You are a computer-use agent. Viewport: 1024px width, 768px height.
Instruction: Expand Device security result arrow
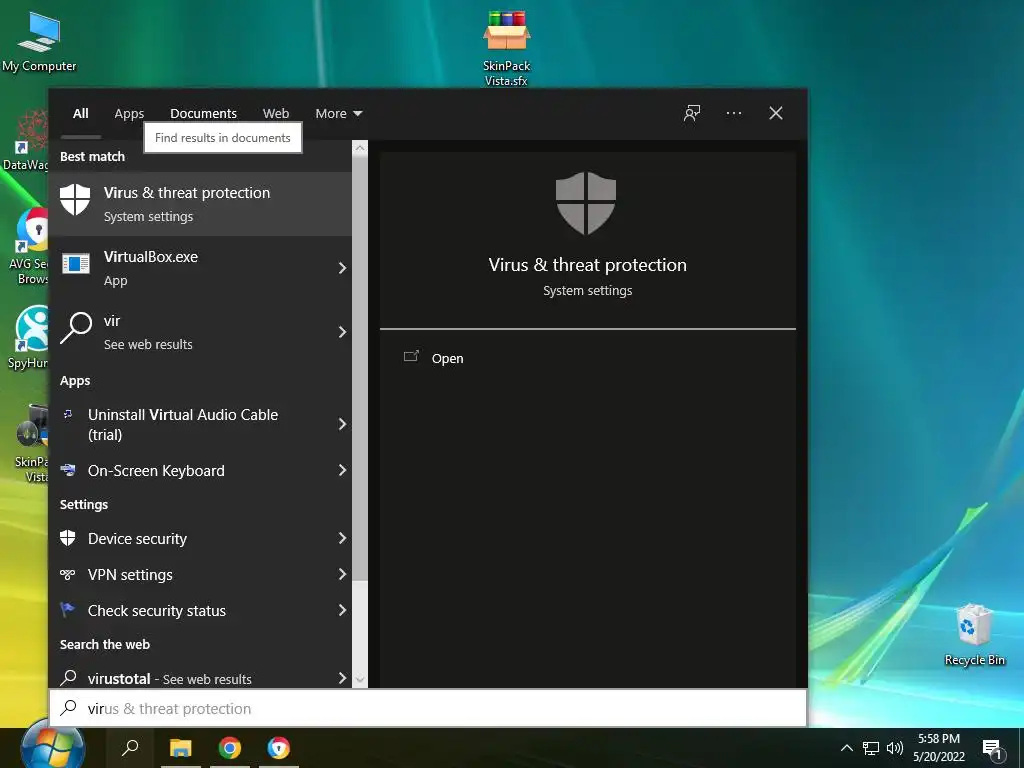tap(342, 537)
